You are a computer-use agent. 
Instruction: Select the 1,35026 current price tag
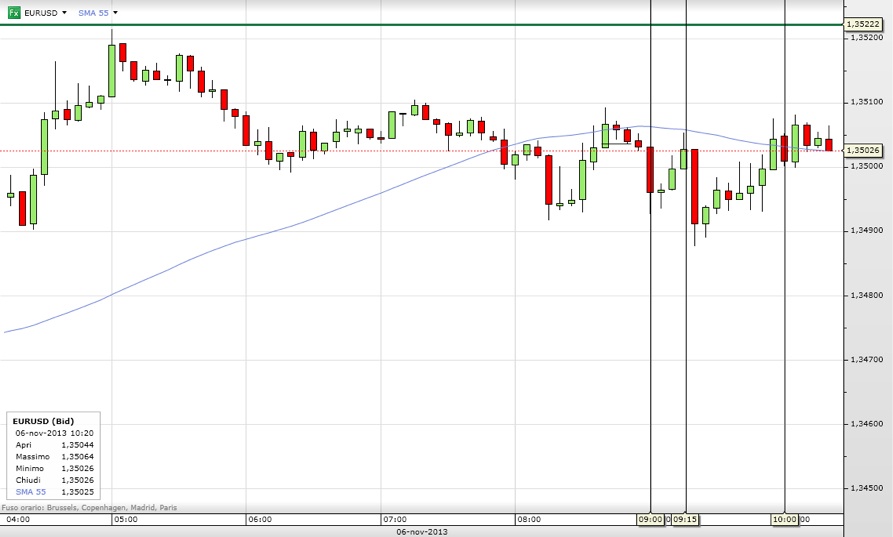point(862,150)
